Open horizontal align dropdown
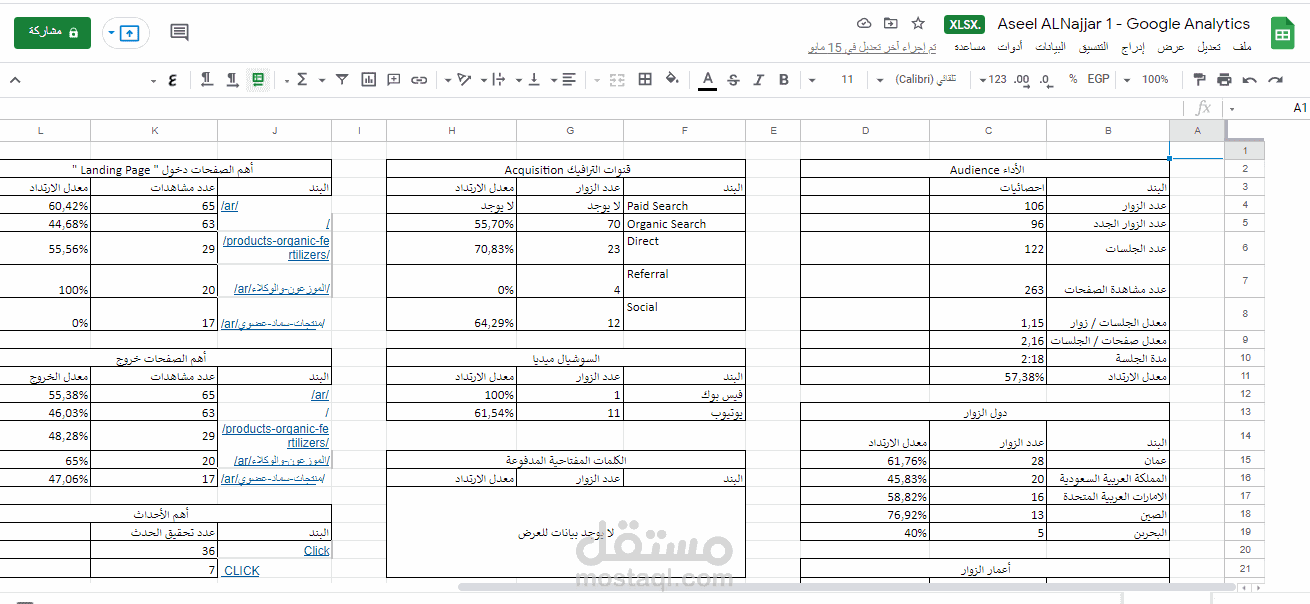Image resolution: width=1310 pixels, height=604 pixels. click(x=564, y=79)
